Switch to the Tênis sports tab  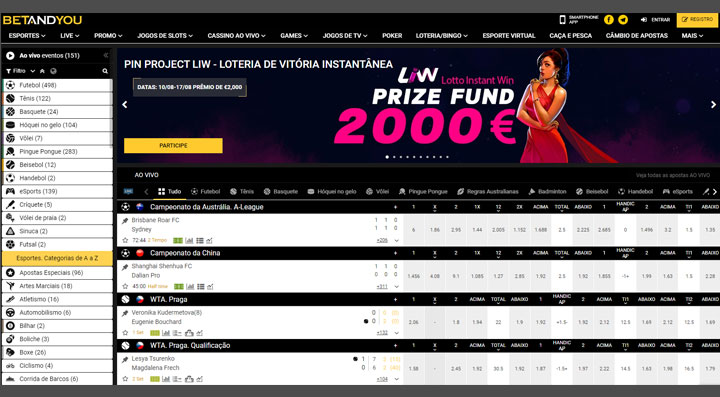(242, 192)
